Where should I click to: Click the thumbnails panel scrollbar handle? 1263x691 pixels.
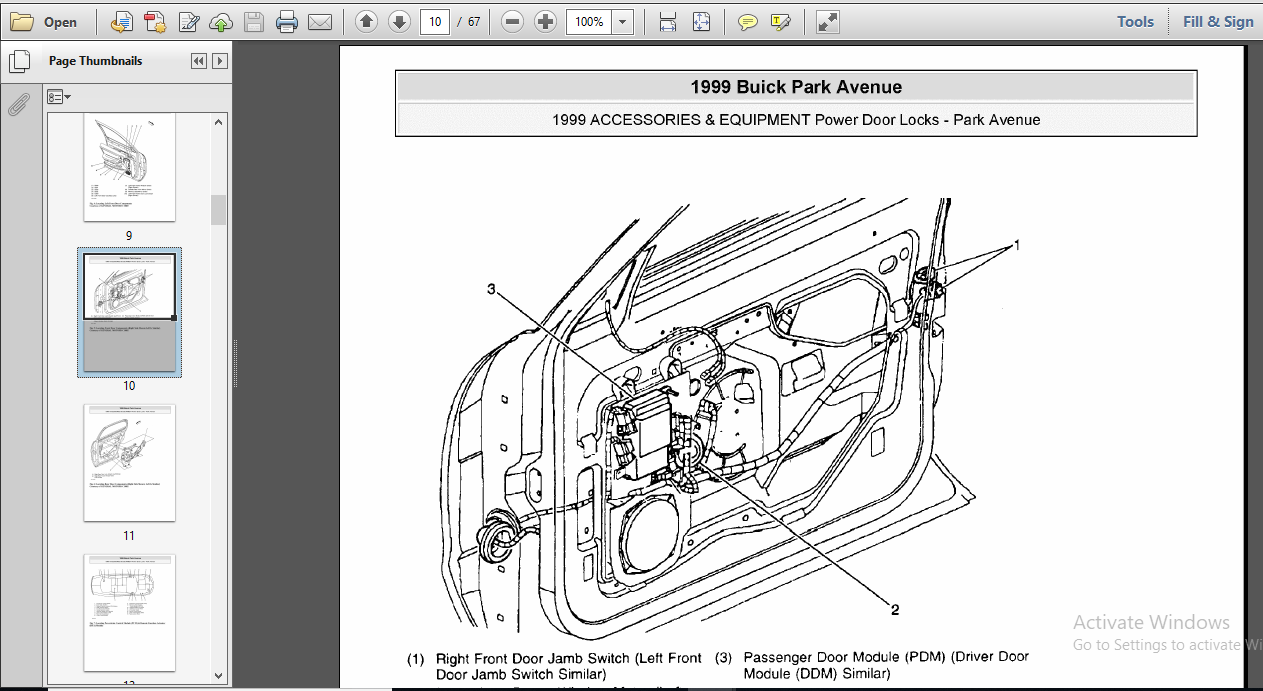tap(218, 210)
